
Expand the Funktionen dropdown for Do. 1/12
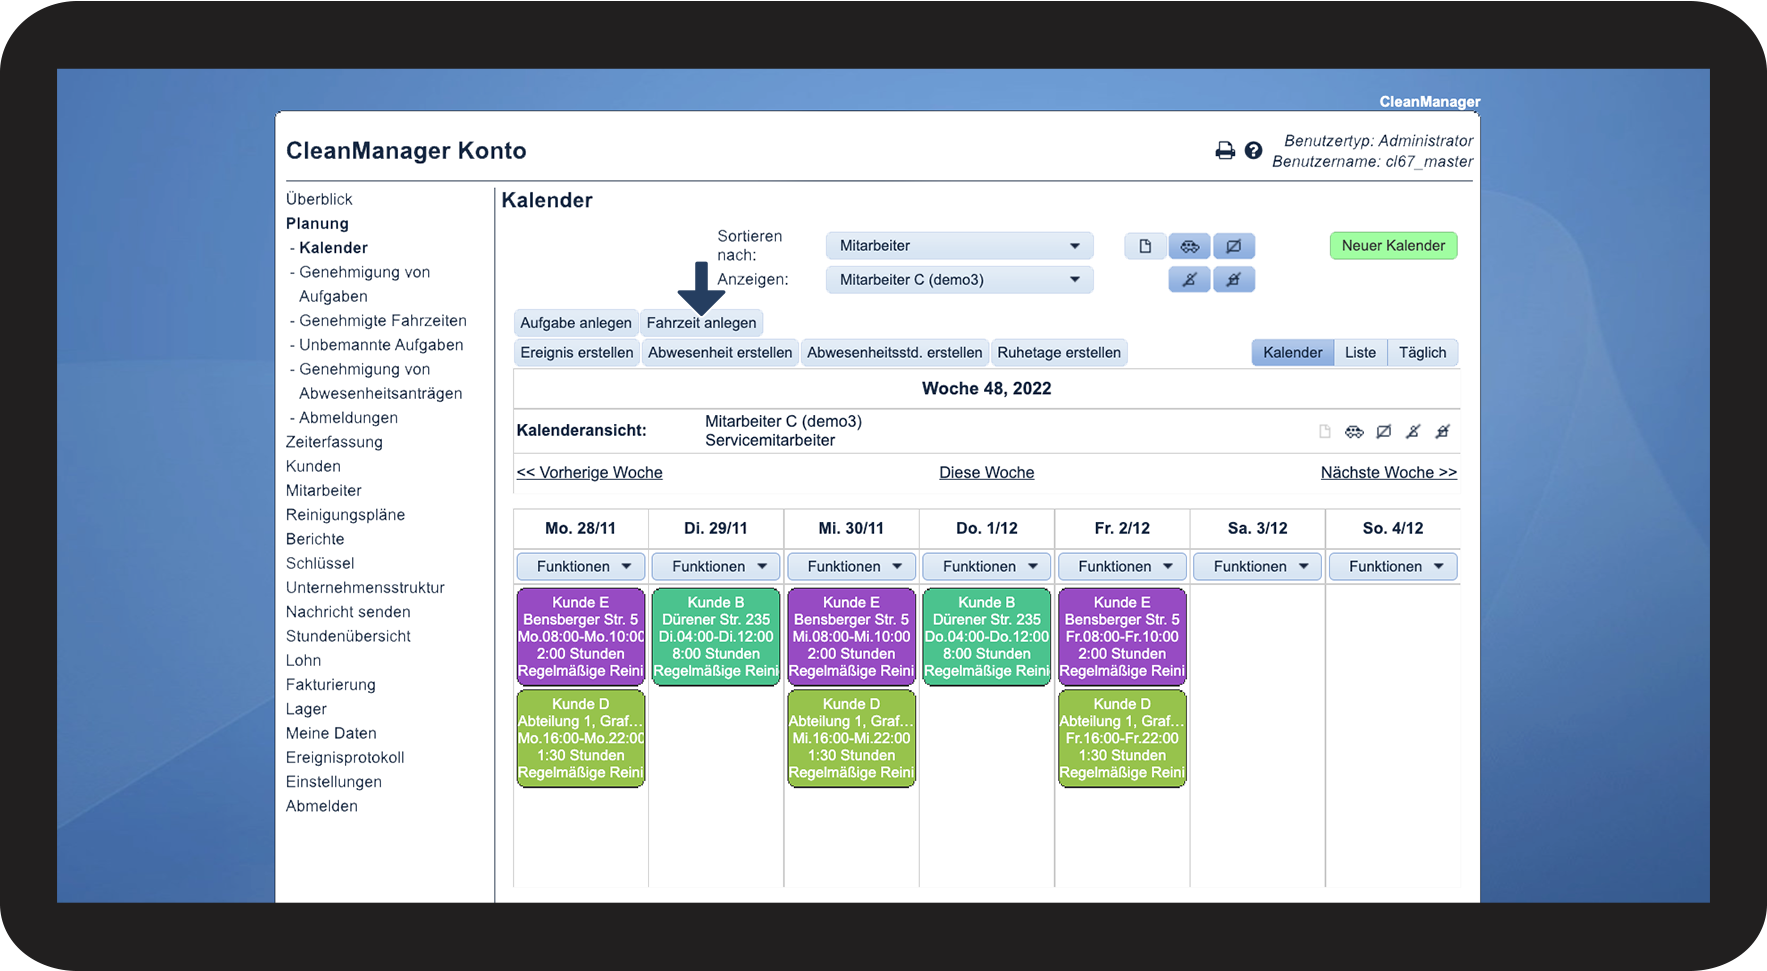987,567
